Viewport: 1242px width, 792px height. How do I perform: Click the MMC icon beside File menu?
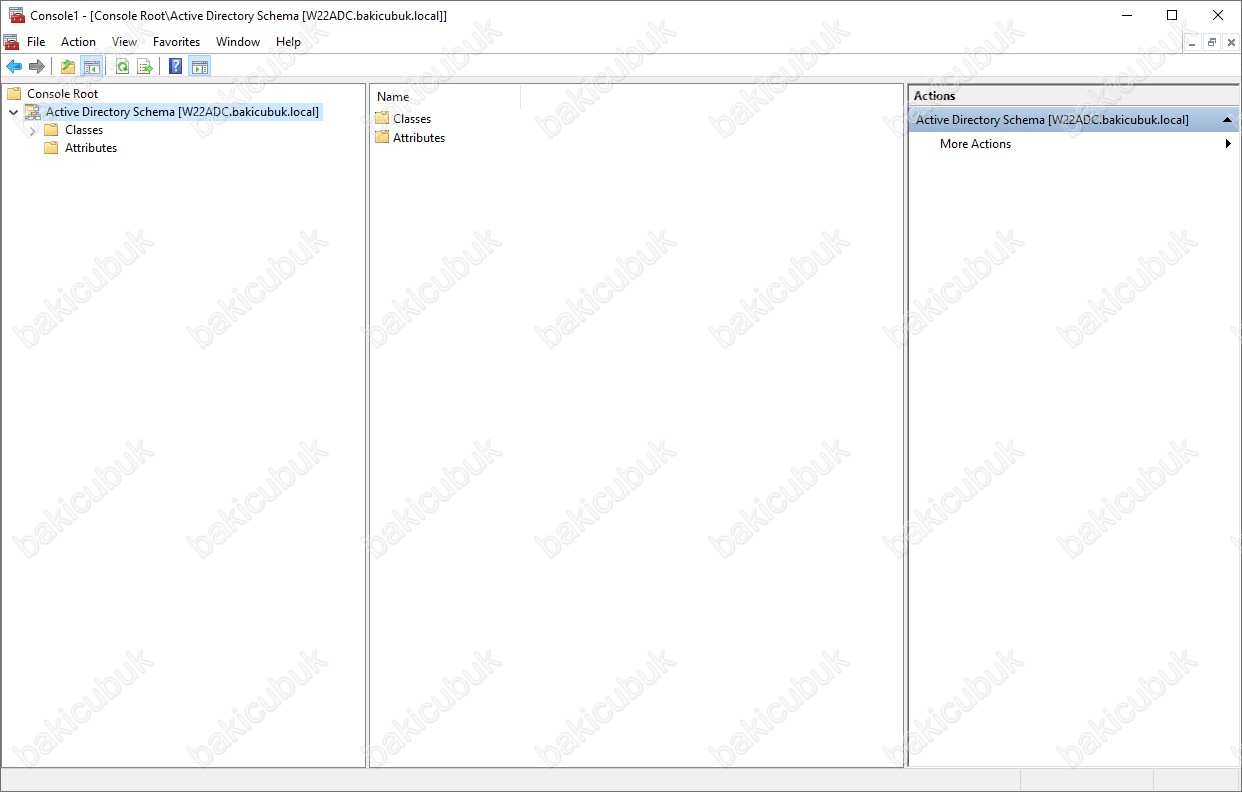11,42
